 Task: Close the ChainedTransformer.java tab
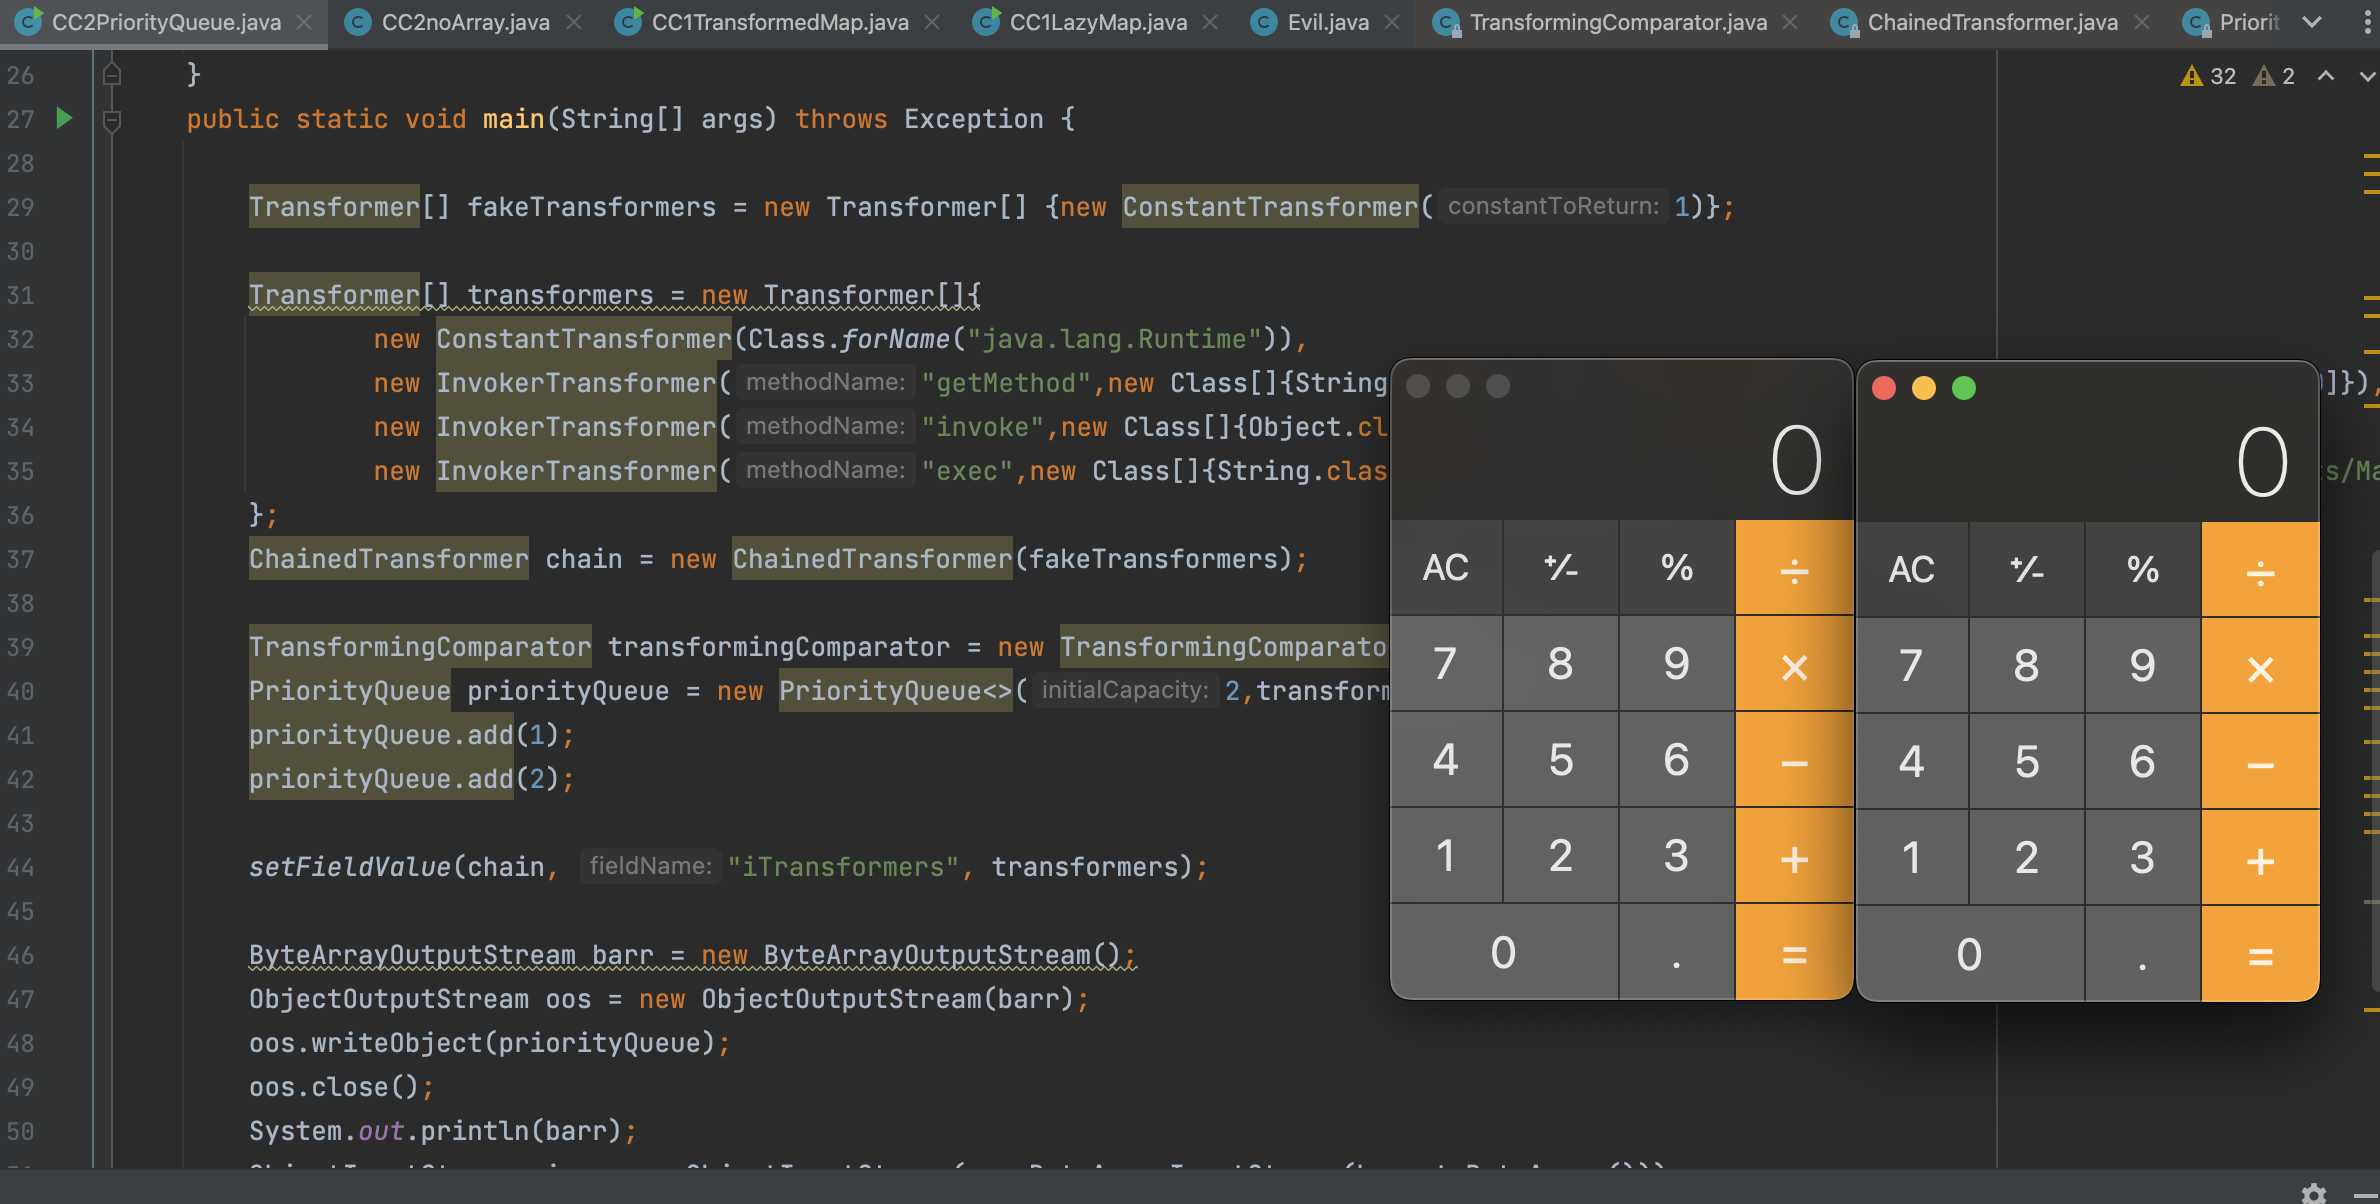[x=2141, y=22]
